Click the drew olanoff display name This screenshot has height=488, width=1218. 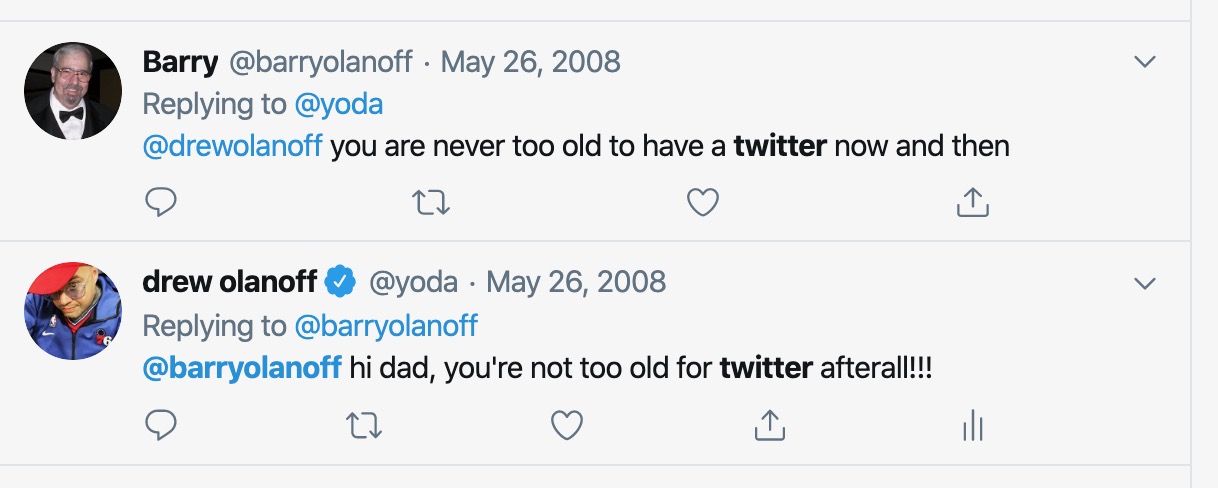[x=230, y=283]
